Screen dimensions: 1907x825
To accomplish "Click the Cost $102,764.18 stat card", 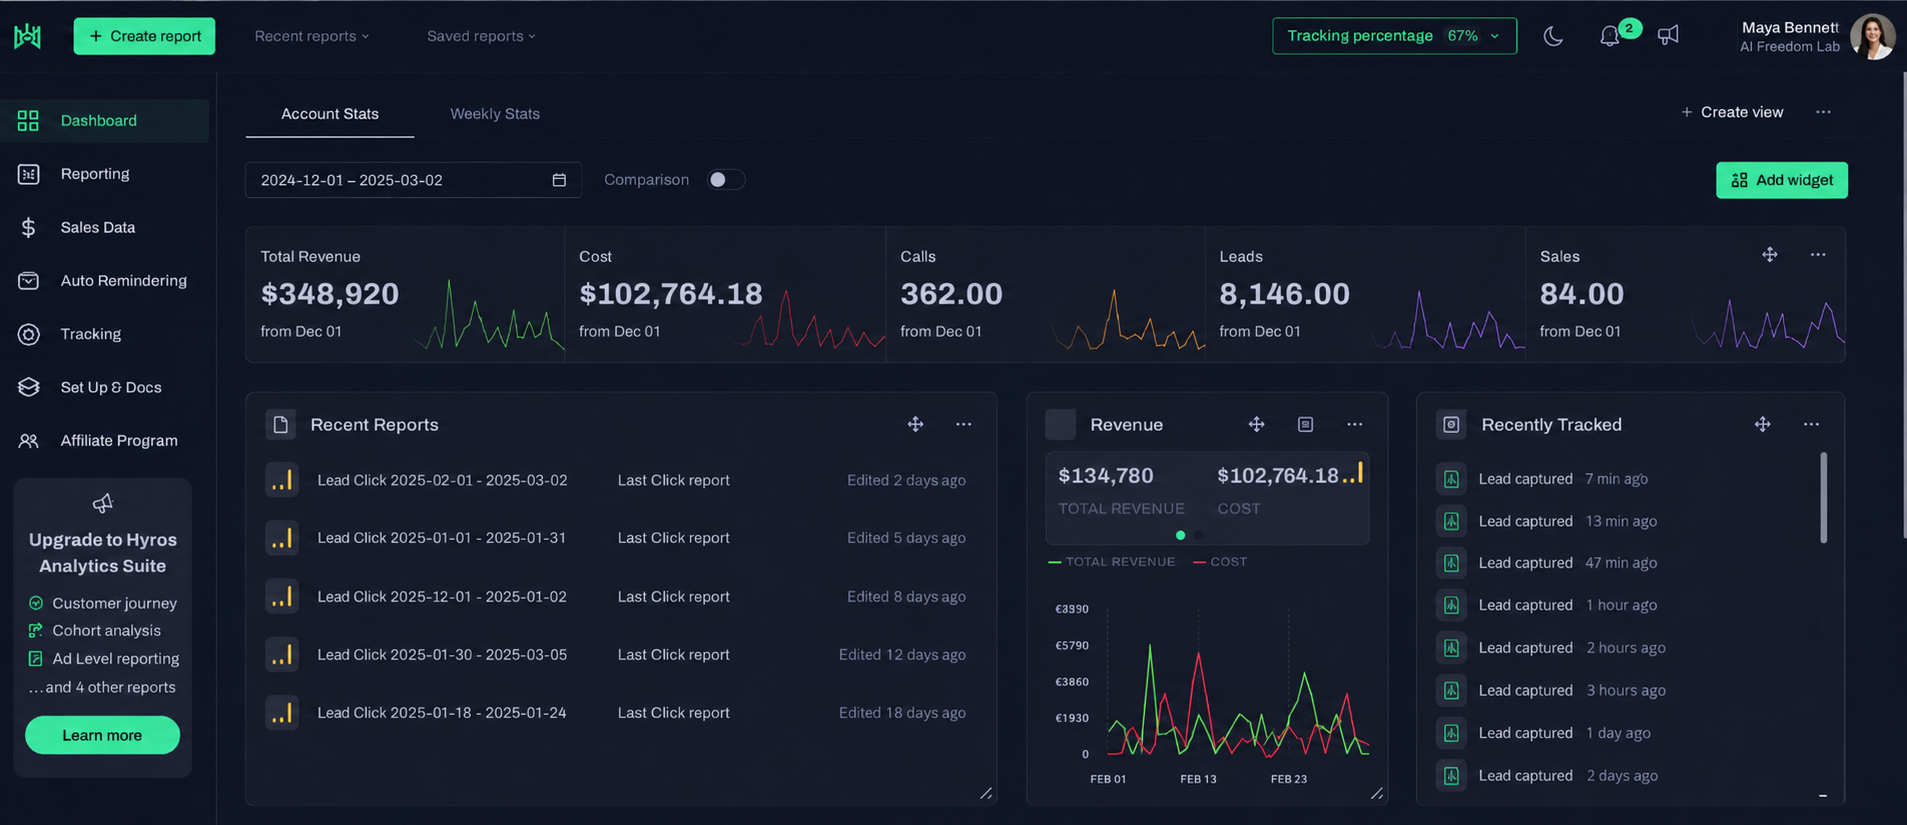I will pyautogui.click(x=725, y=294).
